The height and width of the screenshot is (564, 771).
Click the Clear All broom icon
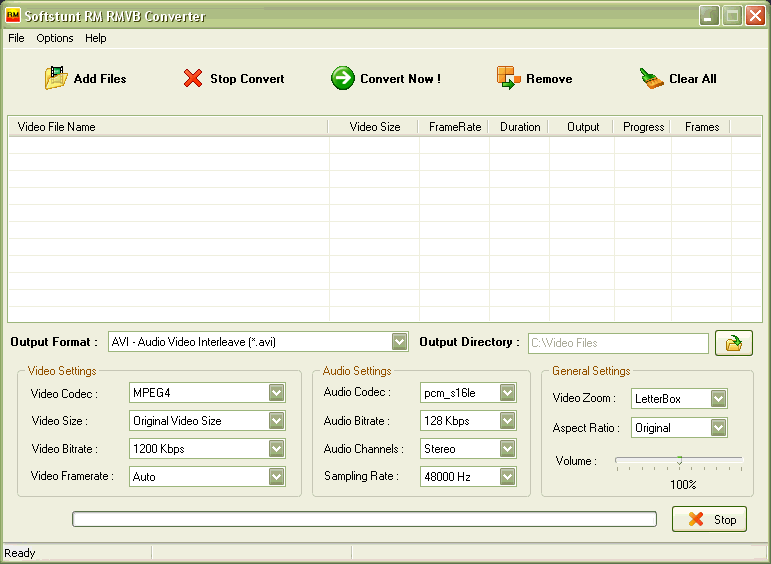[652, 78]
